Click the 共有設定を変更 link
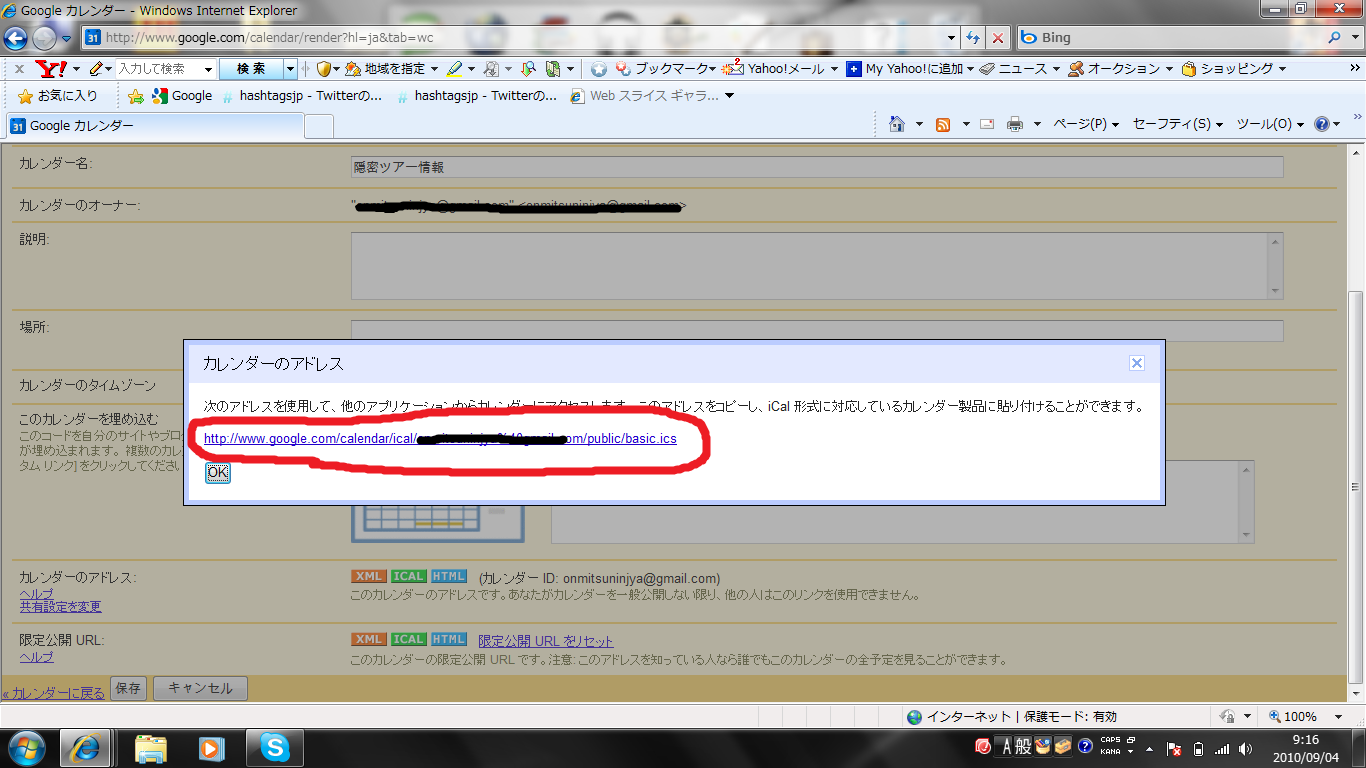 coord(60,606)
